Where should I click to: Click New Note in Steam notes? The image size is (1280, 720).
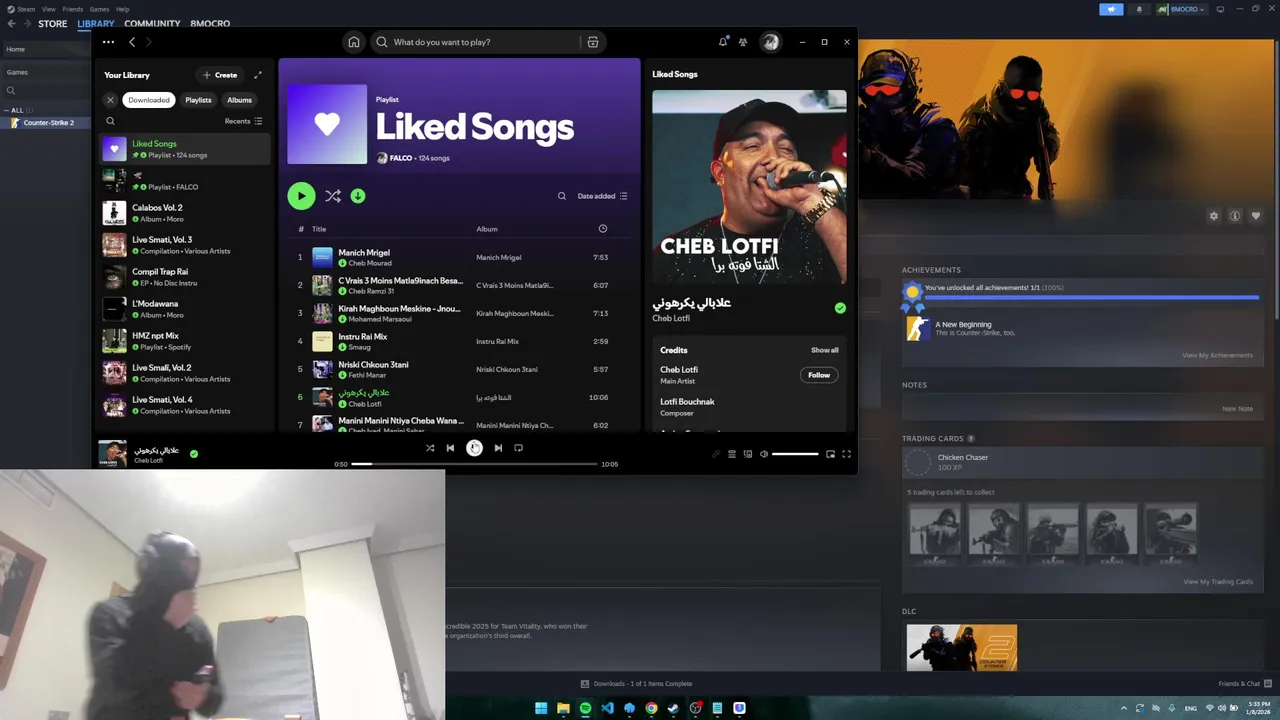point(1237,408)
